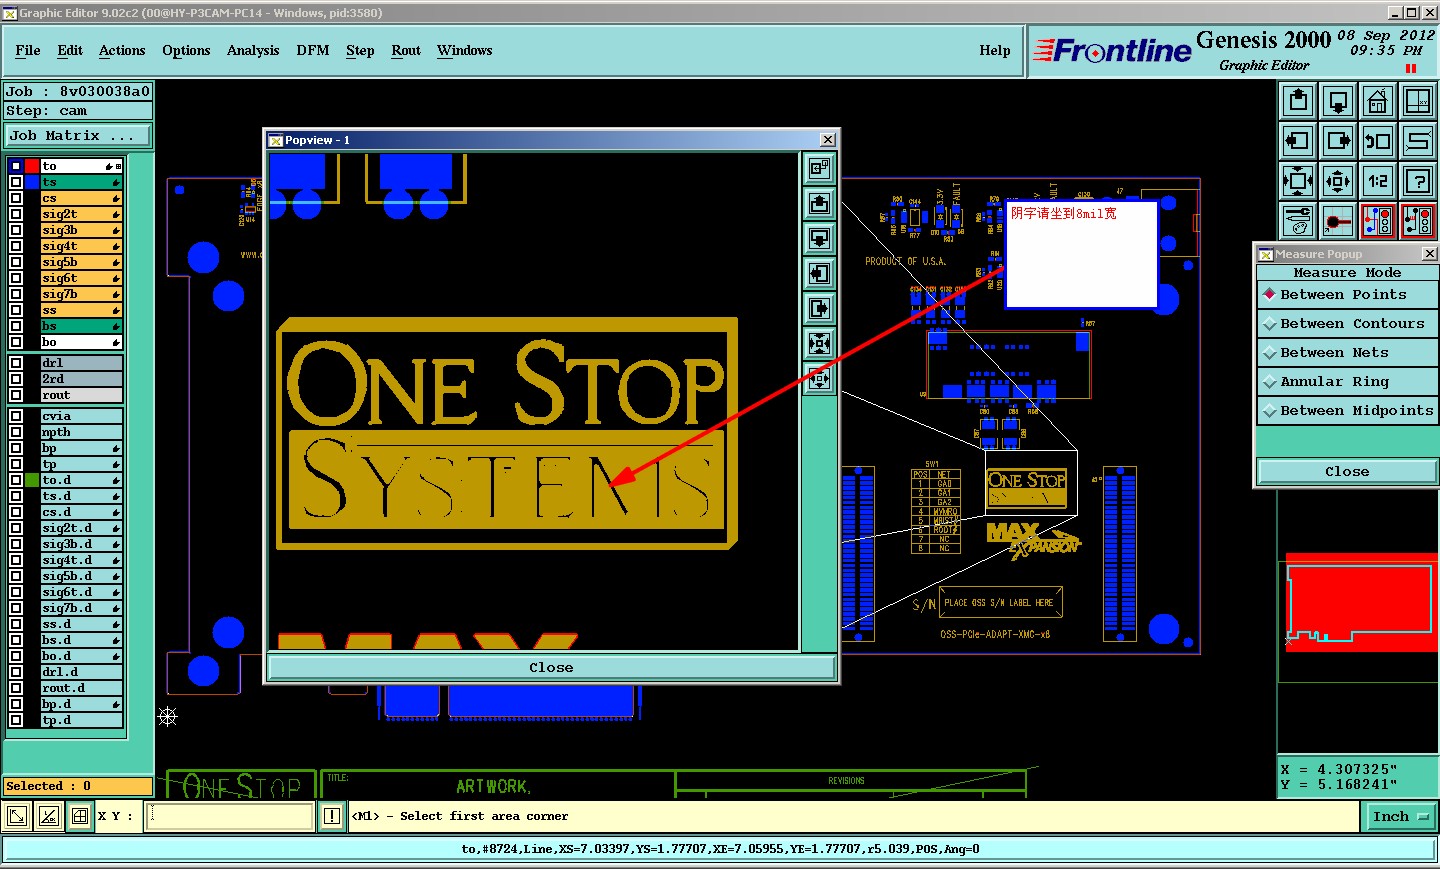Close the Popview window with Close button

(x=551, y=667)
